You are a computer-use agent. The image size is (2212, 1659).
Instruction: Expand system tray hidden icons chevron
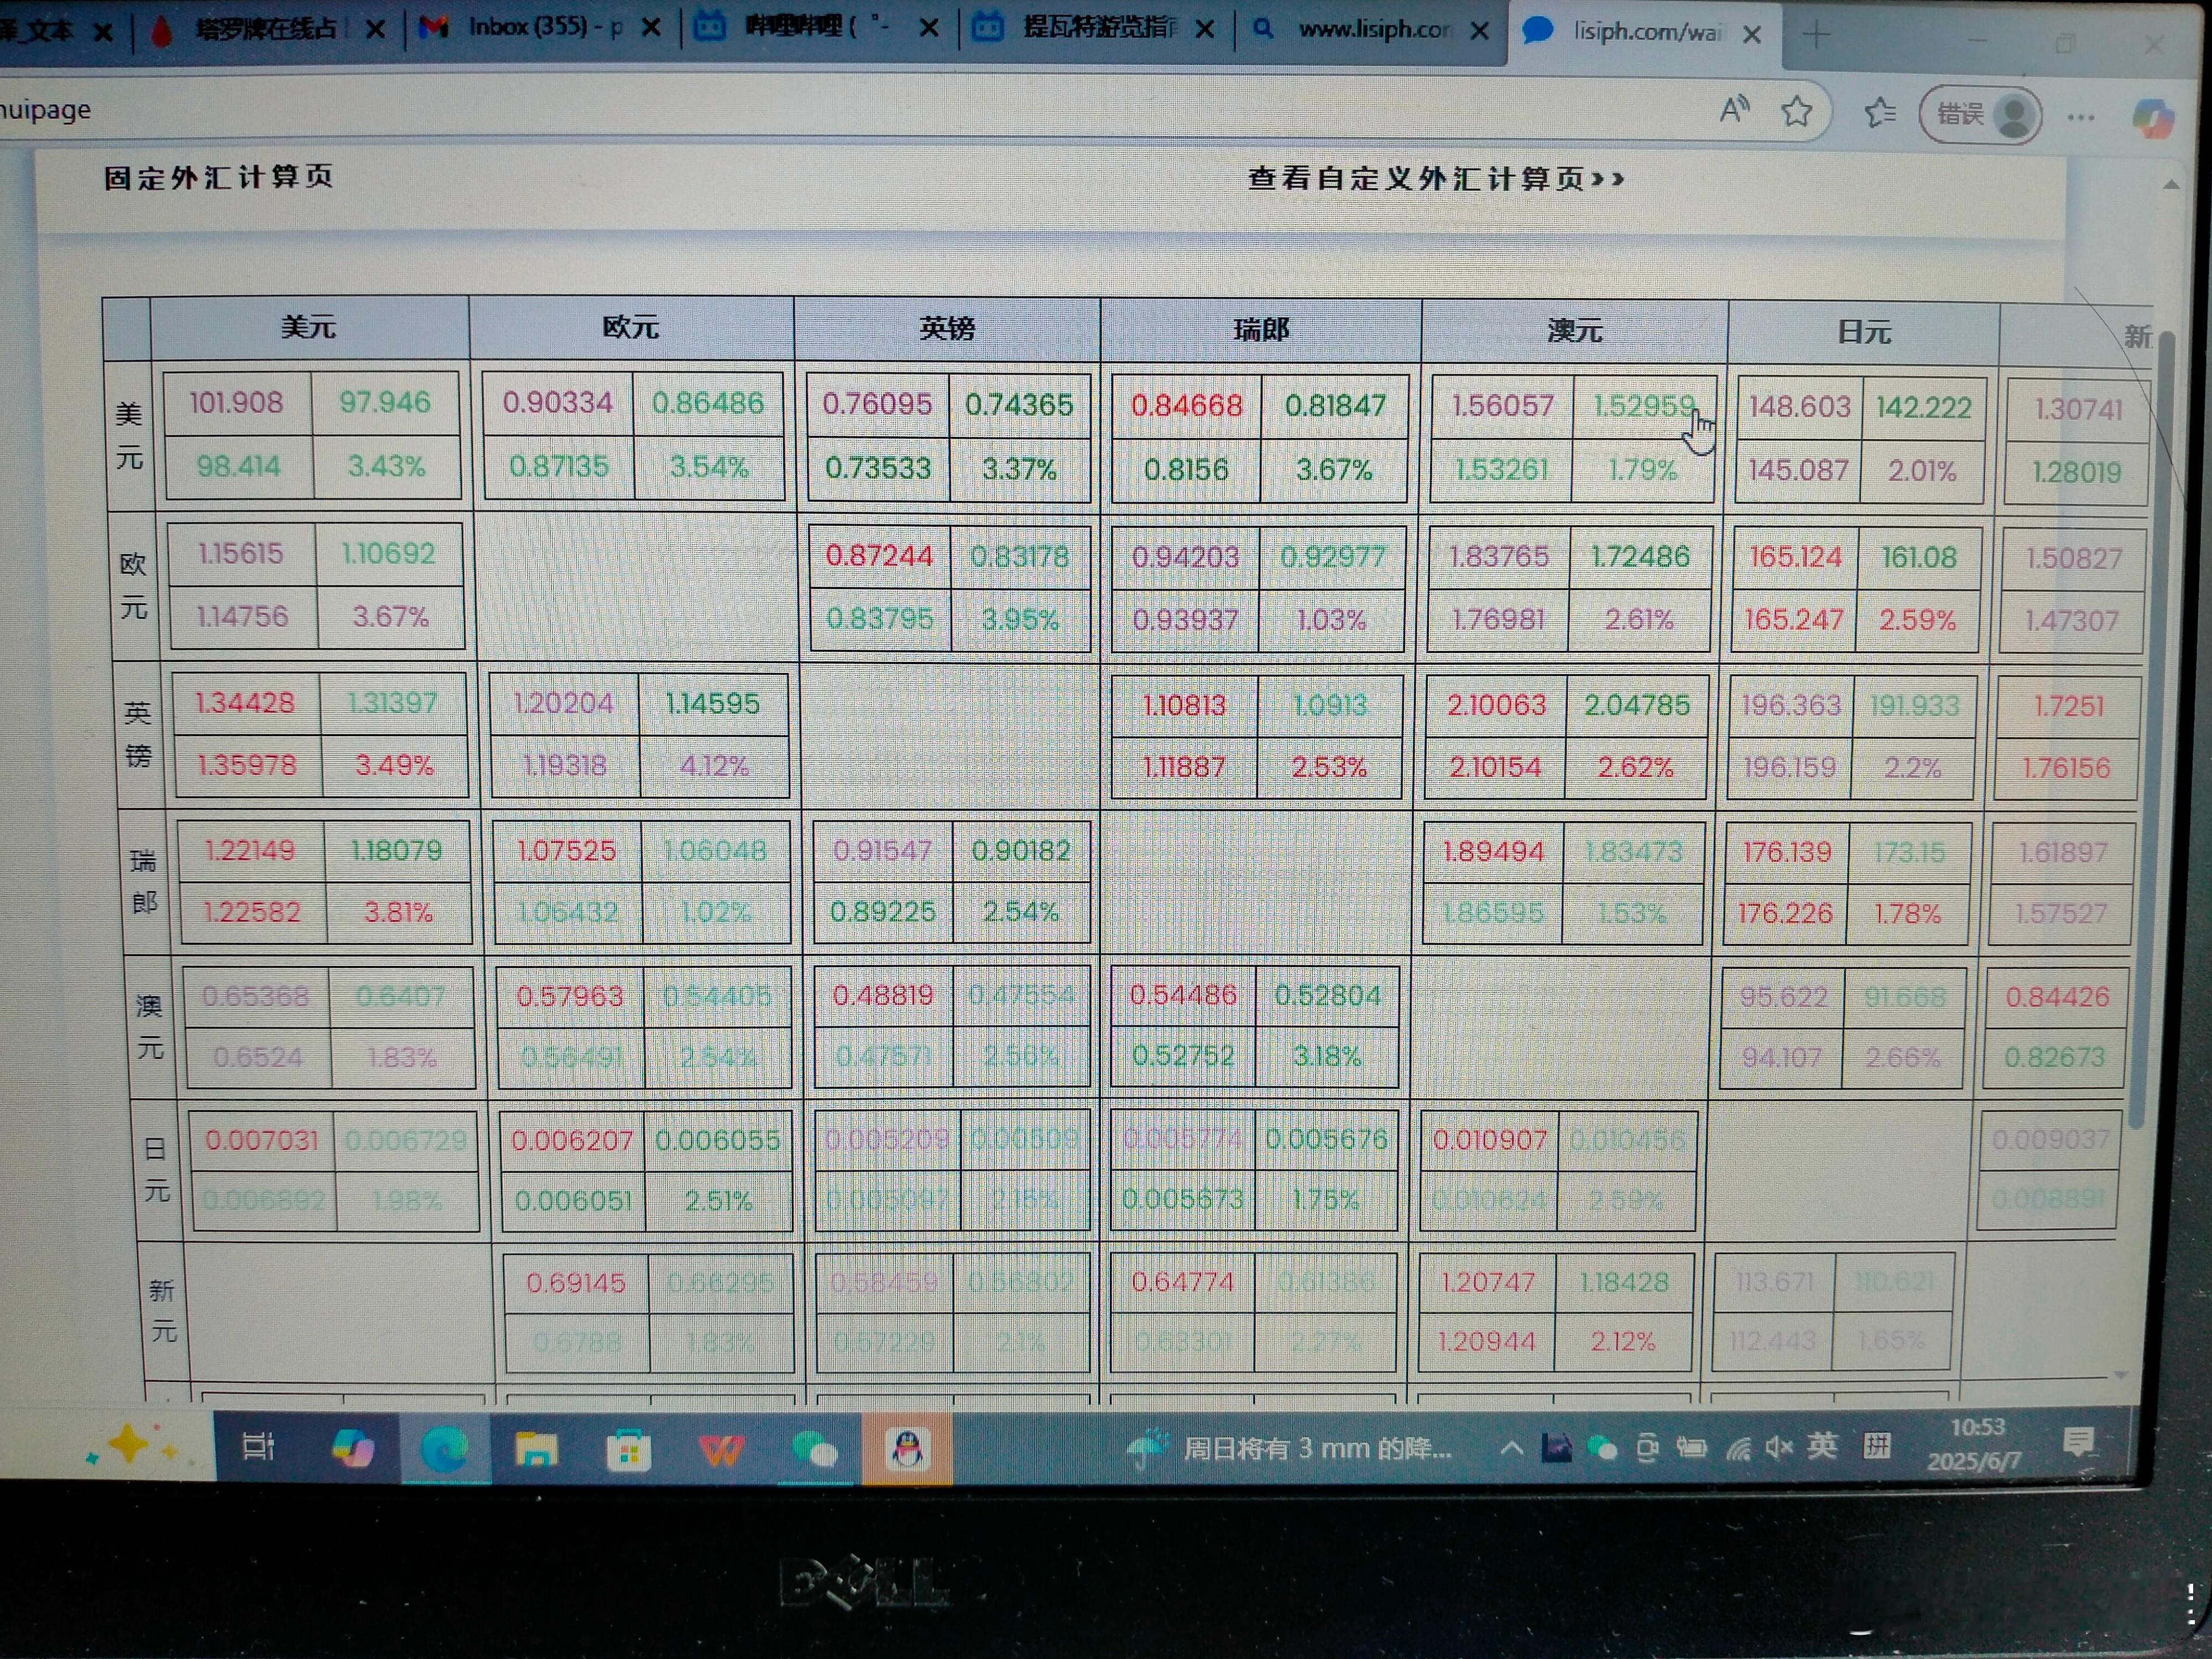point(1511,1448)
